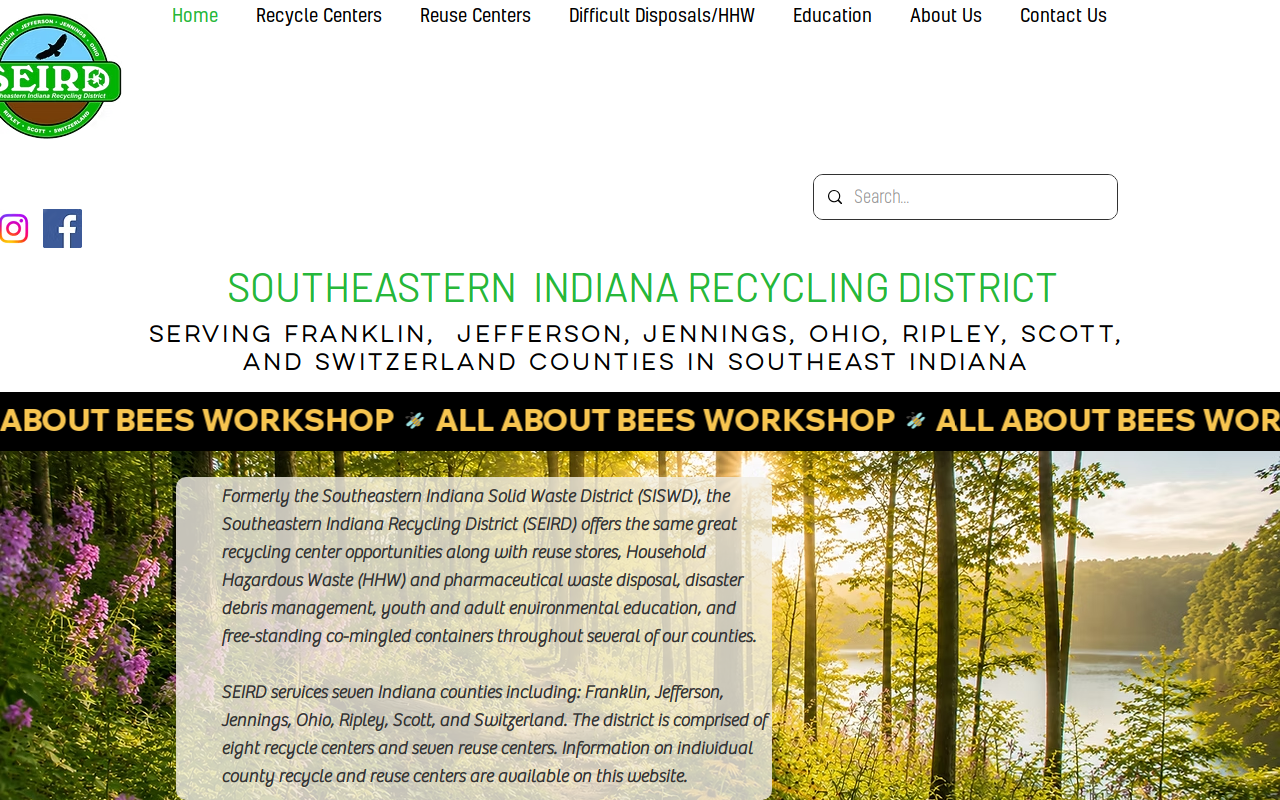
Task: Open the Contact Us menu item
Action: click(x=1064, y=16)
